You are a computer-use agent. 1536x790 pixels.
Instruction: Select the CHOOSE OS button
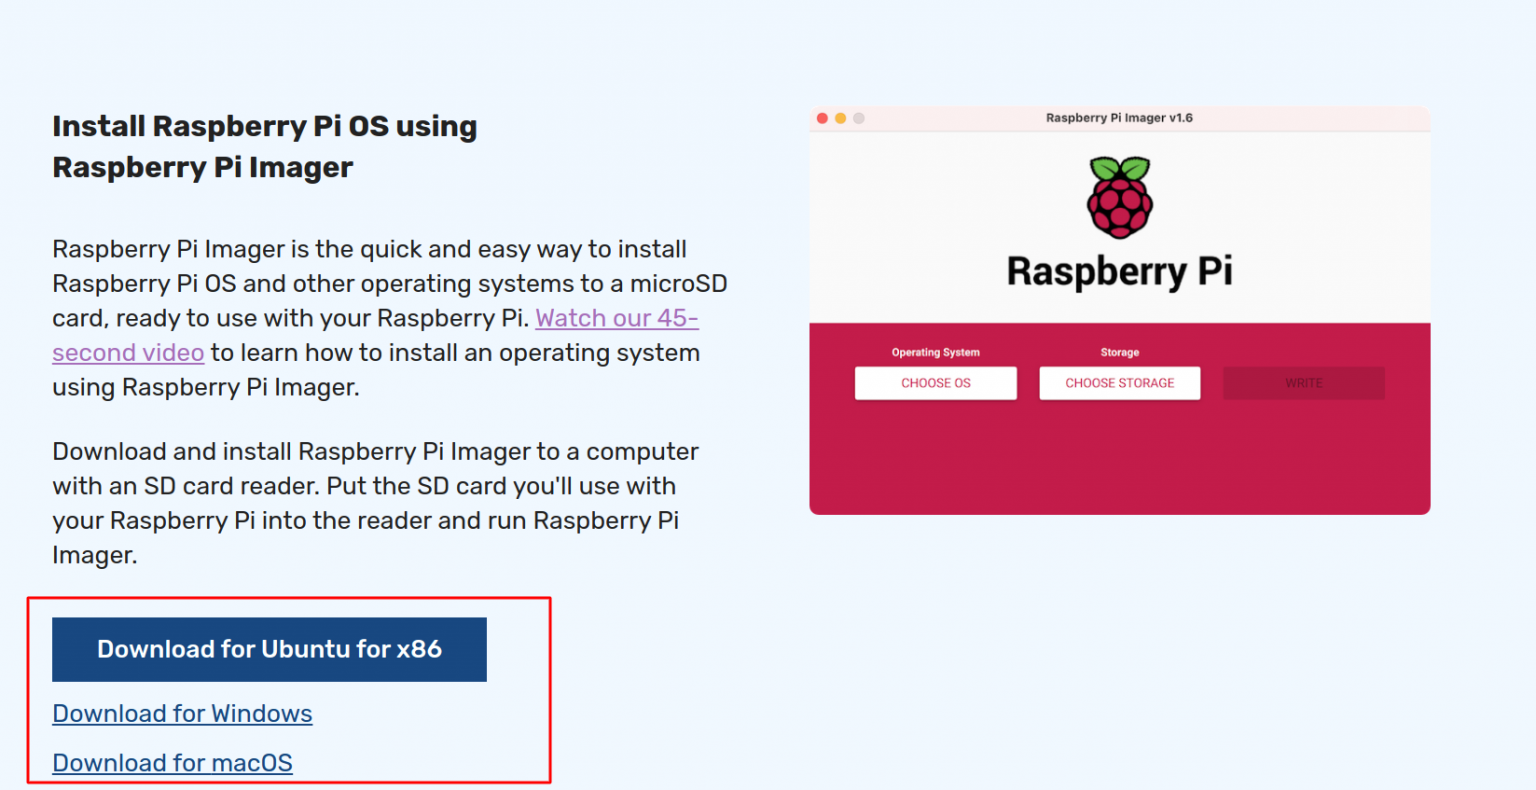(x=935, y=383)
